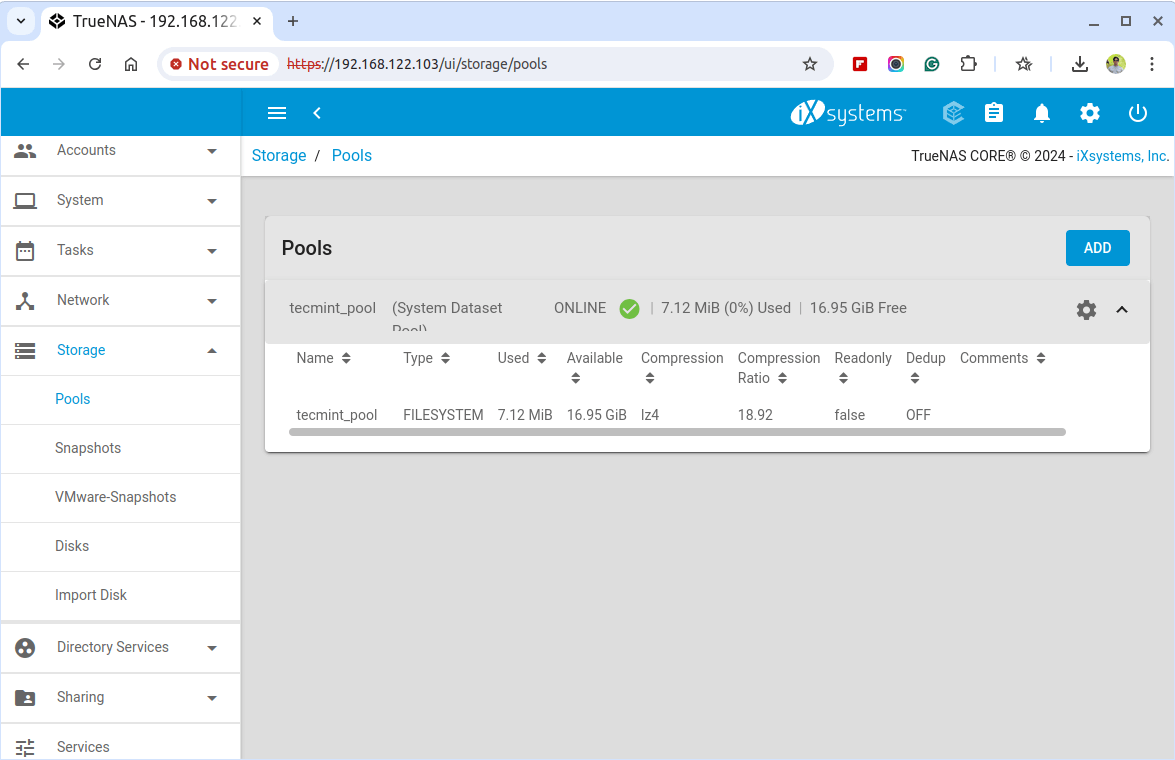The height and width of the screenshot is (760, 1175).
Task: Expand the Sharing menu arrow
Action: pyautogui.click(x=212, y=698)
